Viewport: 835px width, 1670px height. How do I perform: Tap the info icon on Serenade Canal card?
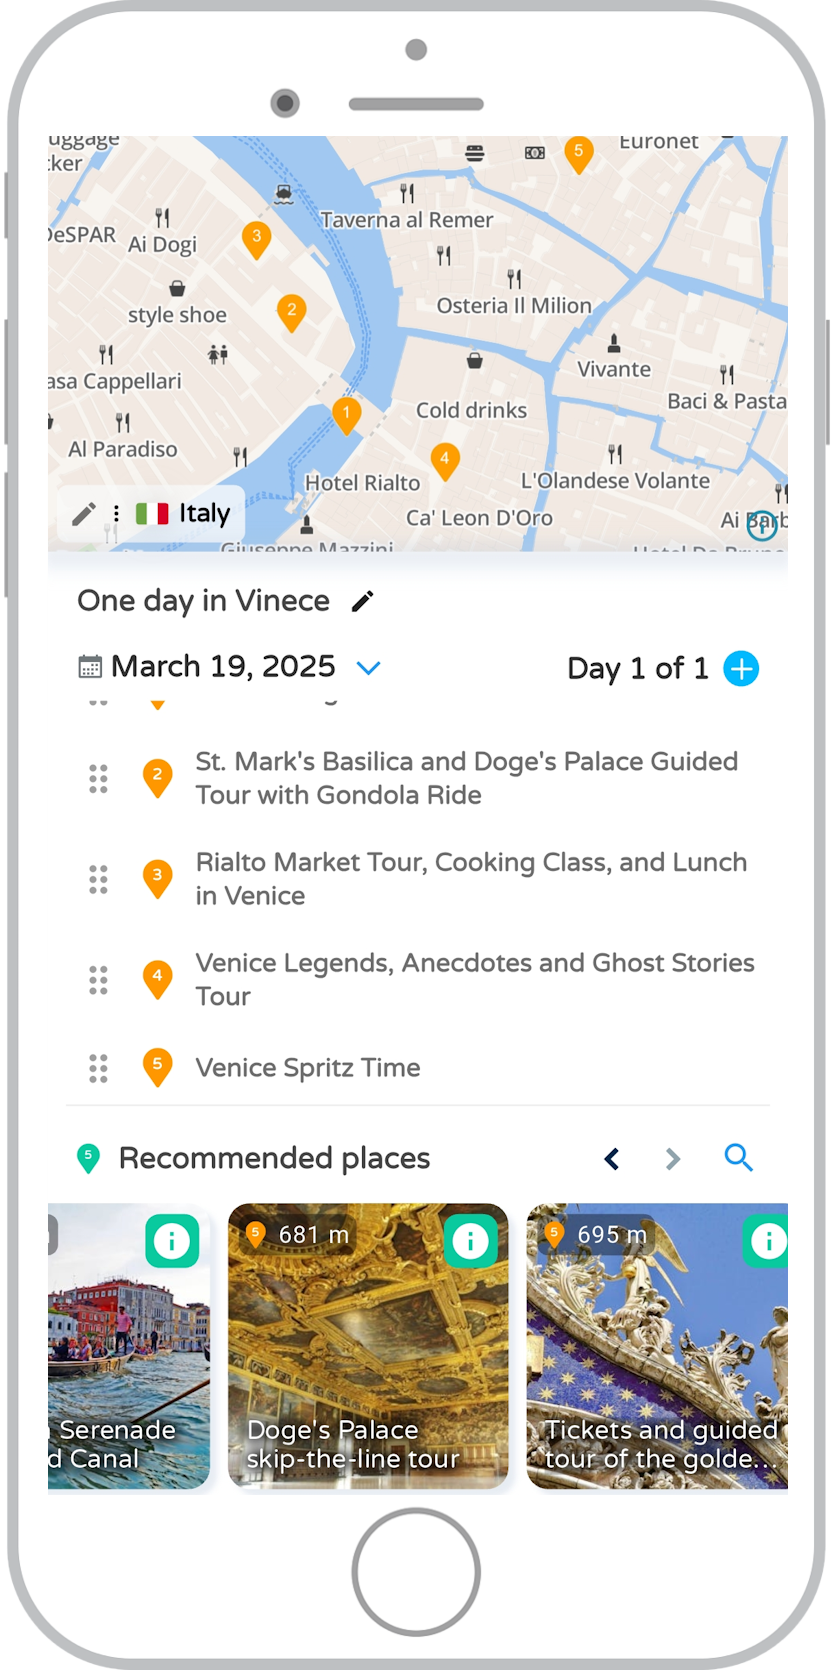172,1241
